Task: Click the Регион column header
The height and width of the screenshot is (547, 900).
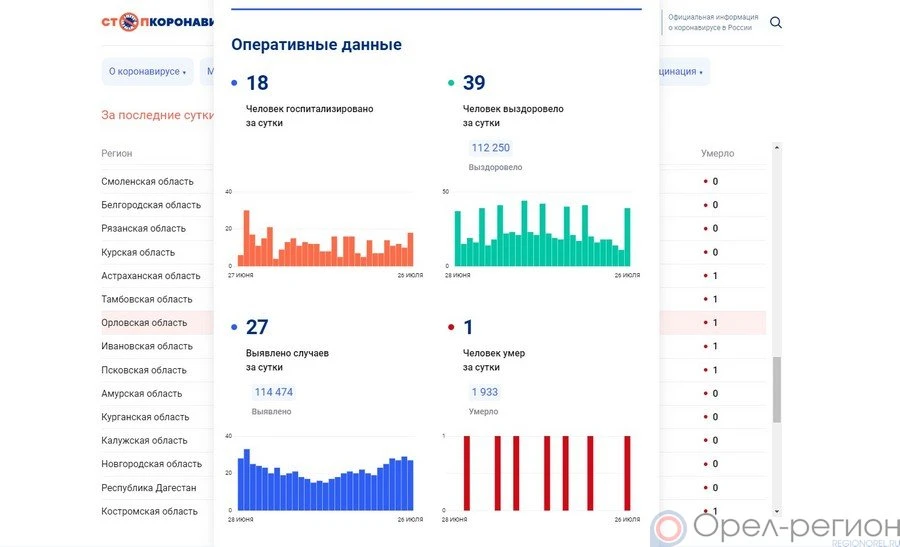Action: pyautogui.click(x=117, y=154)
